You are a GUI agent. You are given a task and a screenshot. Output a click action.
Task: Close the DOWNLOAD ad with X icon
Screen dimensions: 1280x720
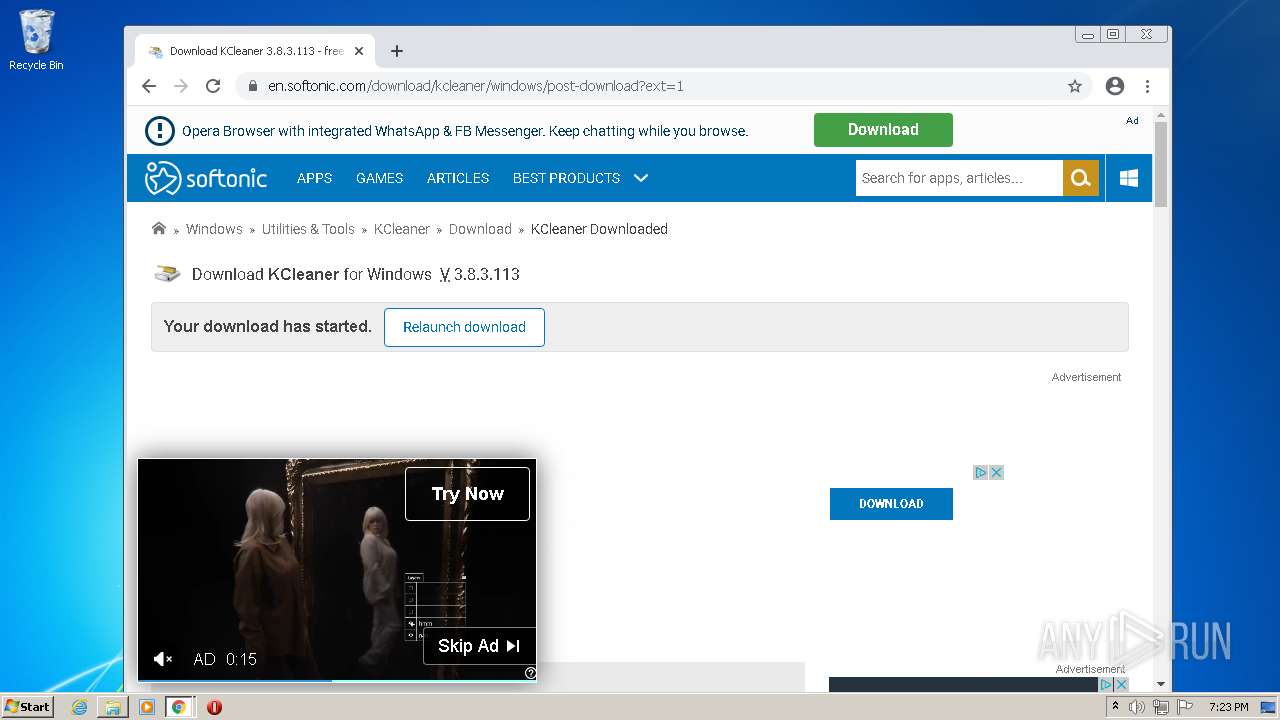pos(996,472)
